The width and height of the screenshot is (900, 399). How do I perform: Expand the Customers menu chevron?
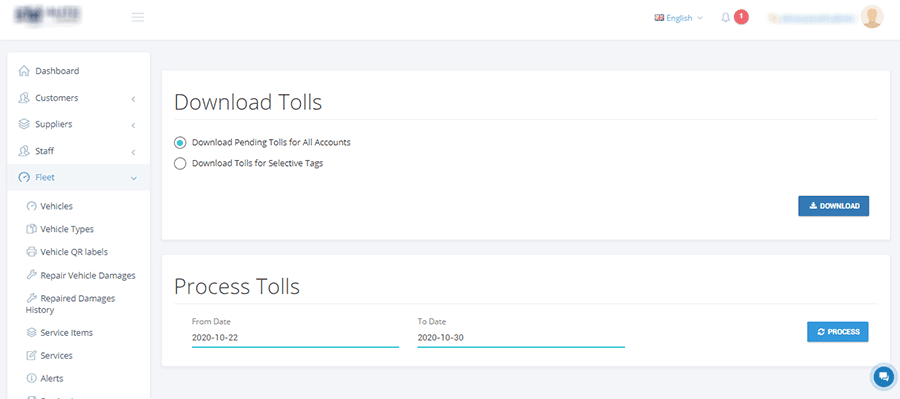133,99
